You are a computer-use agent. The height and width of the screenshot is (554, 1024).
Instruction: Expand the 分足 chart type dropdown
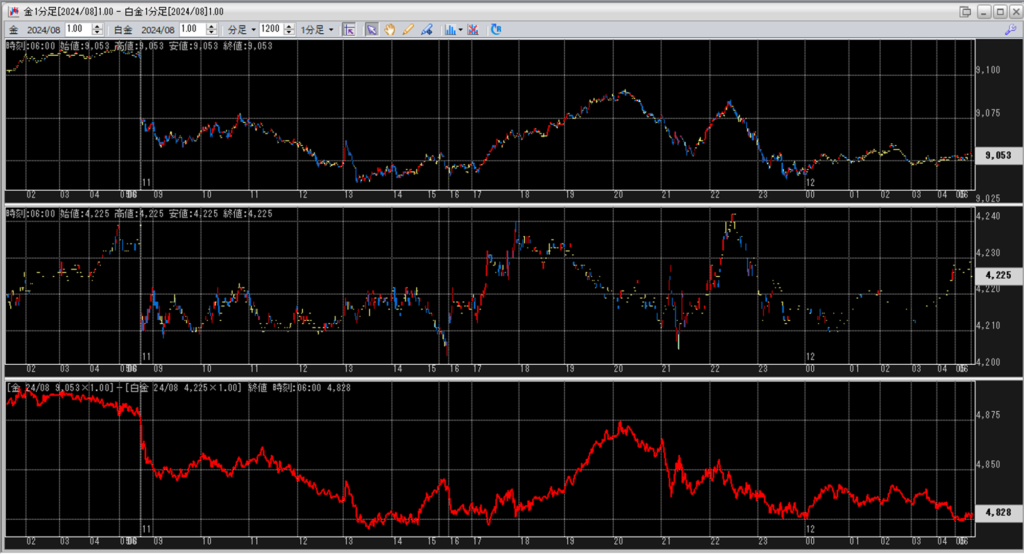pos(241,30)
